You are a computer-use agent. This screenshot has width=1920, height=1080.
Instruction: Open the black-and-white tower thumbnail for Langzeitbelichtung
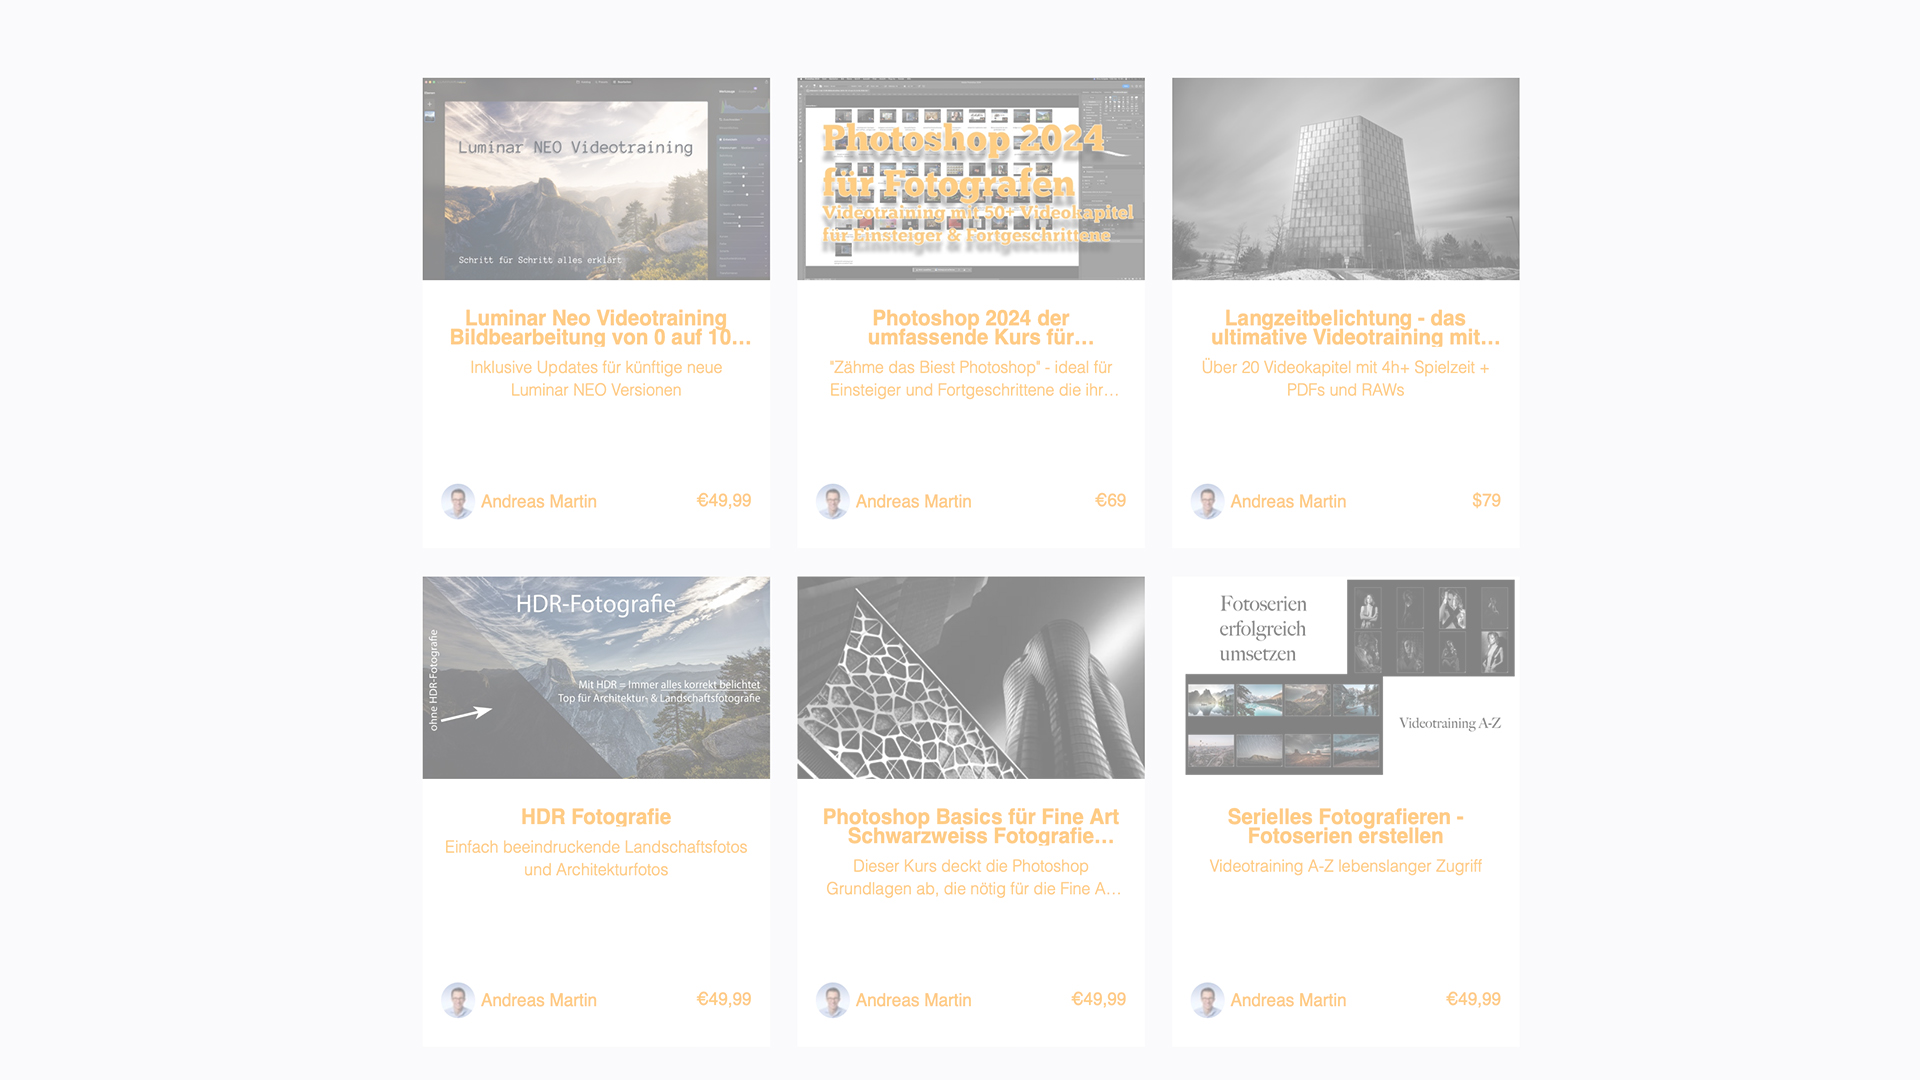1346,179
